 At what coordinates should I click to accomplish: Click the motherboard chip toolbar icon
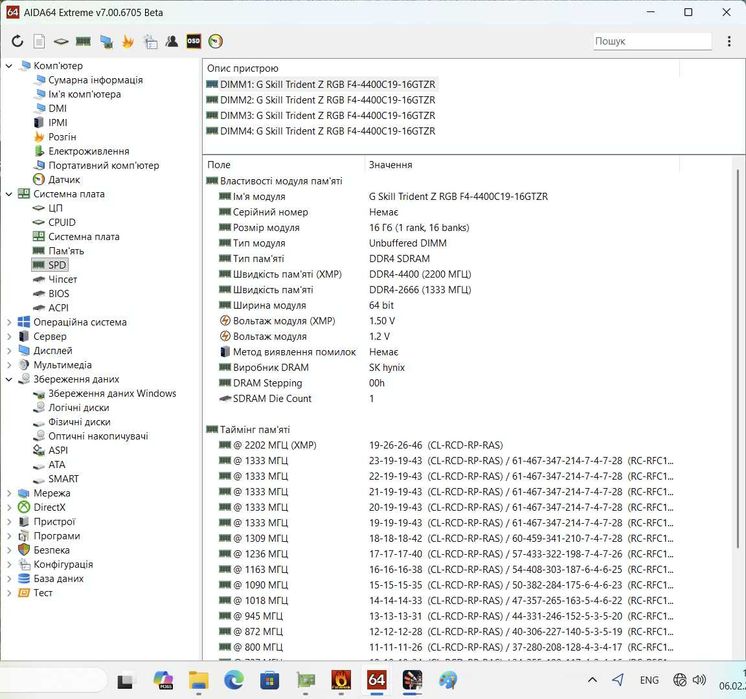pos(61,42)
